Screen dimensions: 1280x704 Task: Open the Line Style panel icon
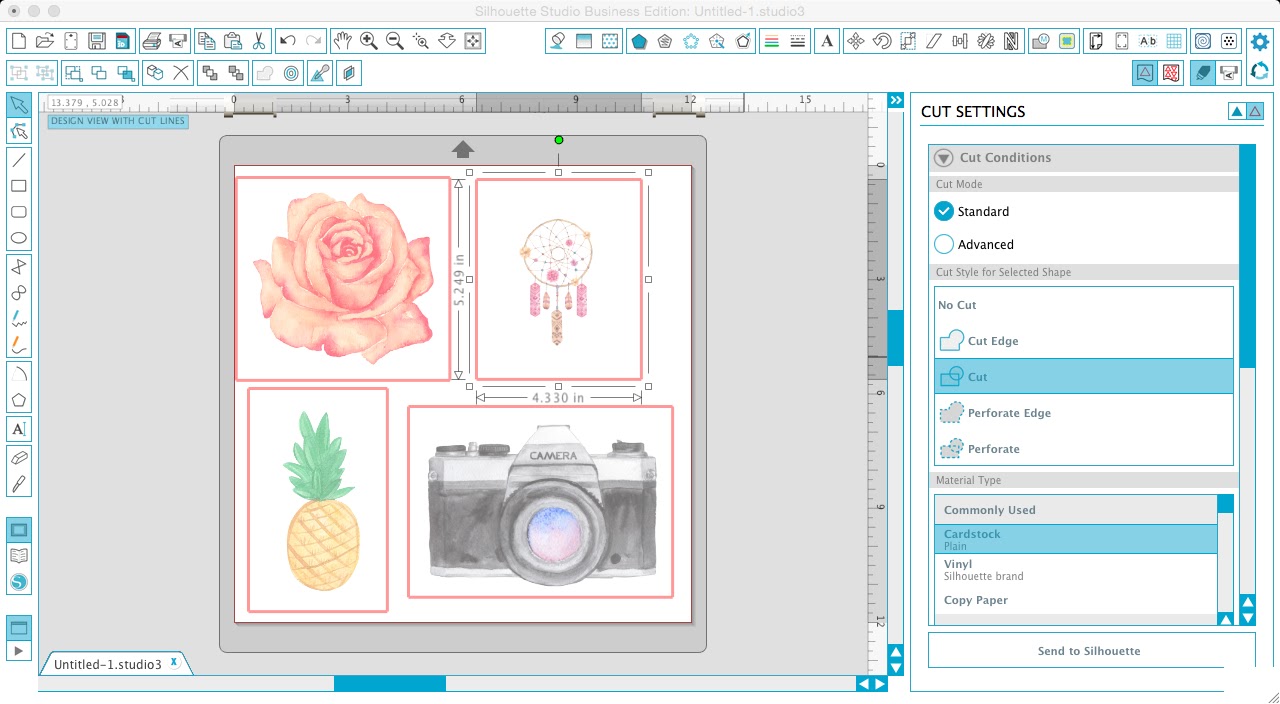[798, 41]
